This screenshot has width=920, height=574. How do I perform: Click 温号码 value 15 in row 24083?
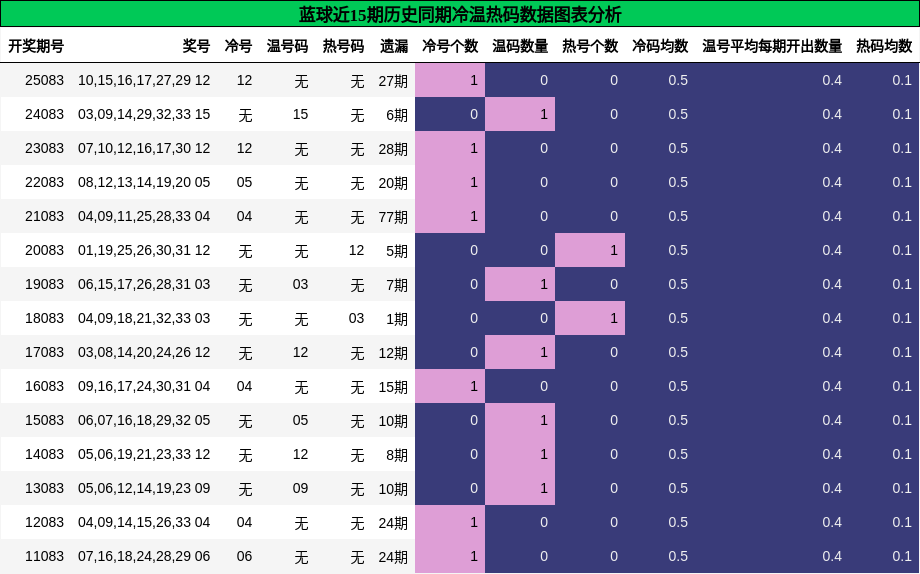[300, 114]
